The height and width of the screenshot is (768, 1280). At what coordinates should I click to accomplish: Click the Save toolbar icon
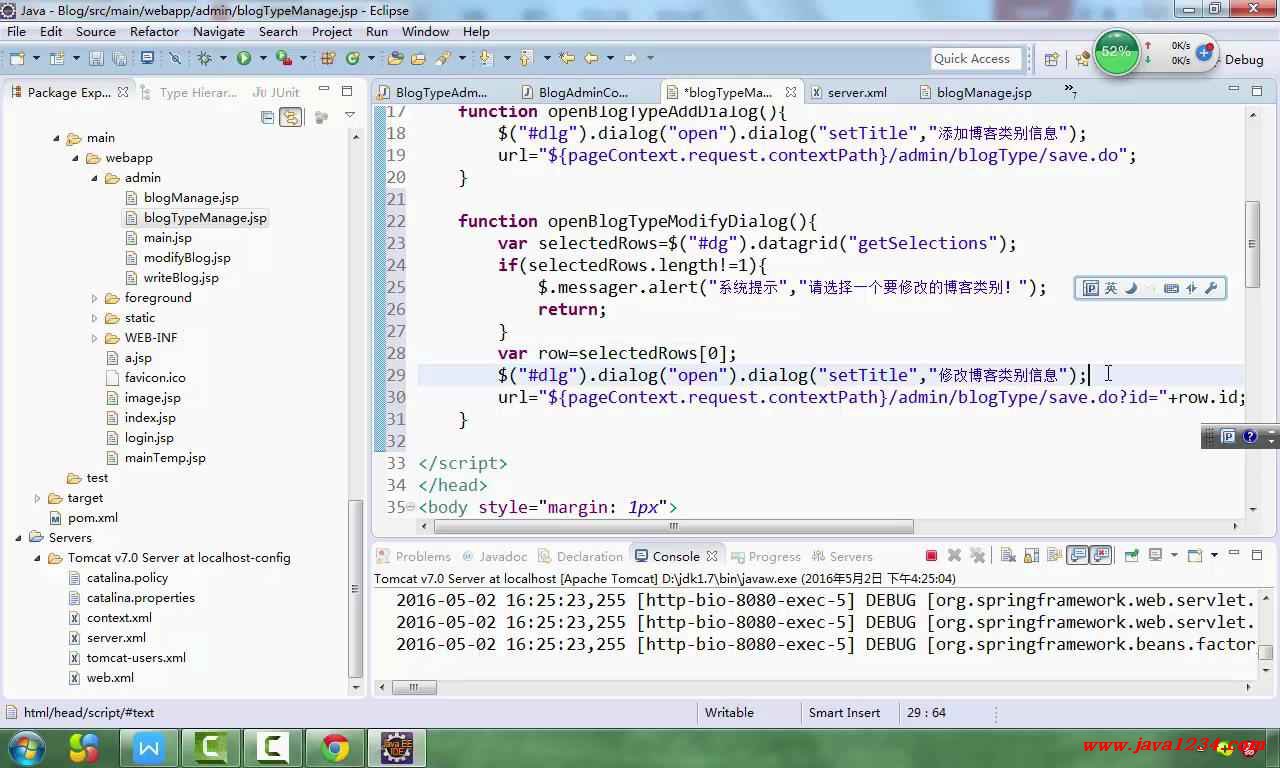pyautogui.click(x=96, y=58)
